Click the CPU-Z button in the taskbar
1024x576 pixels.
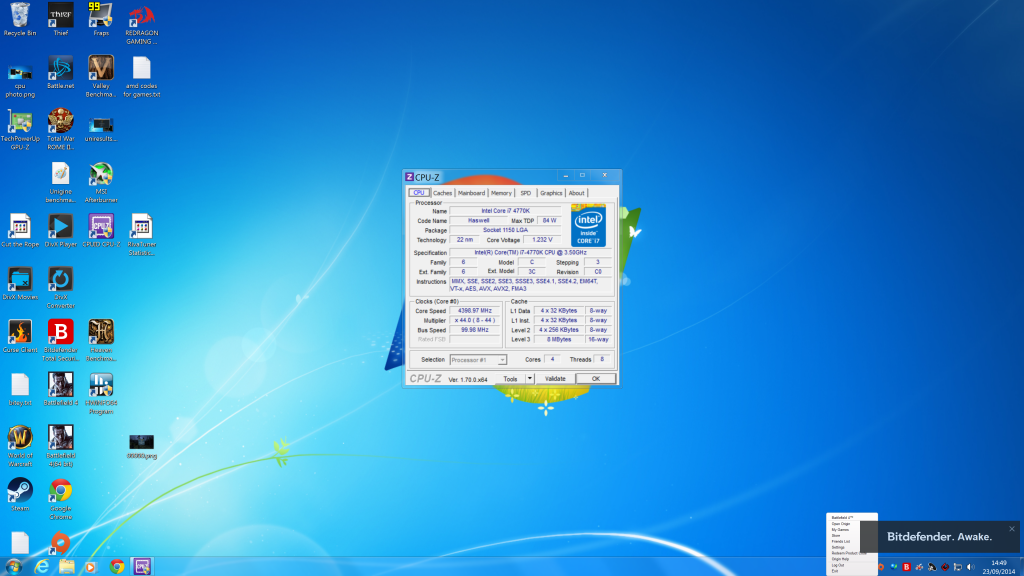pos(142,566)
